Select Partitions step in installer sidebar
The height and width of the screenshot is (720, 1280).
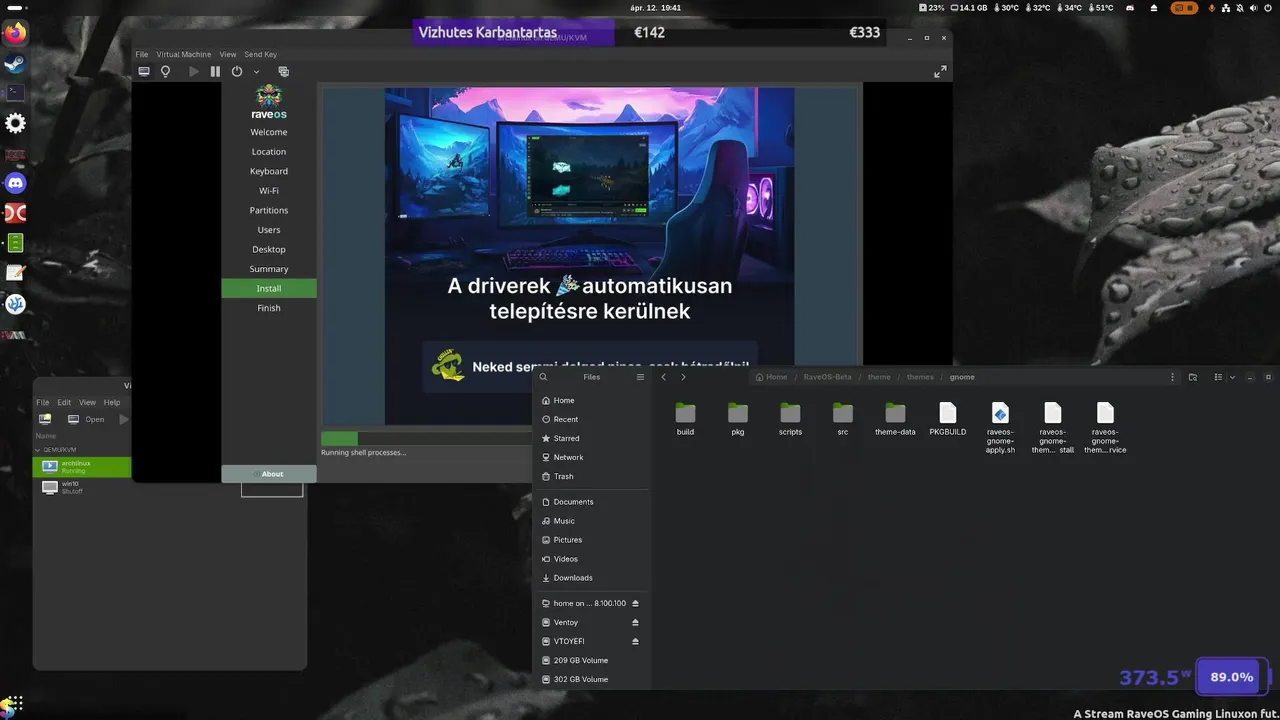(269, 210)
